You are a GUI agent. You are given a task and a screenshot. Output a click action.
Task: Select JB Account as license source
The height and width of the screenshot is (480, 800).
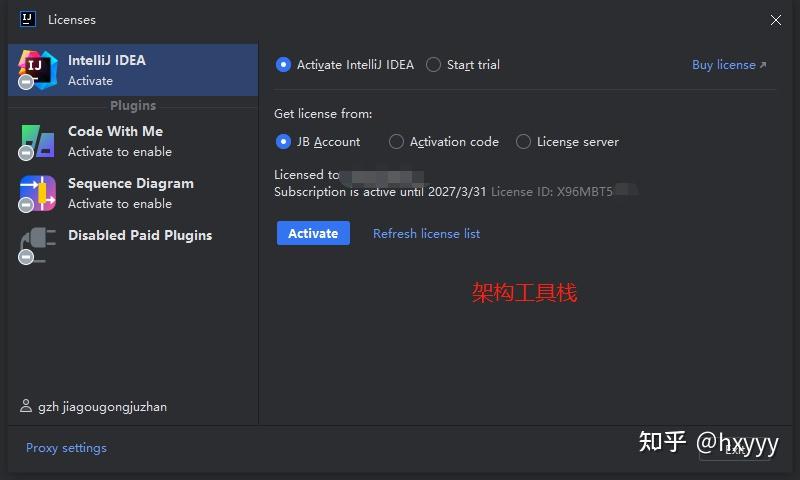point(283,142)
